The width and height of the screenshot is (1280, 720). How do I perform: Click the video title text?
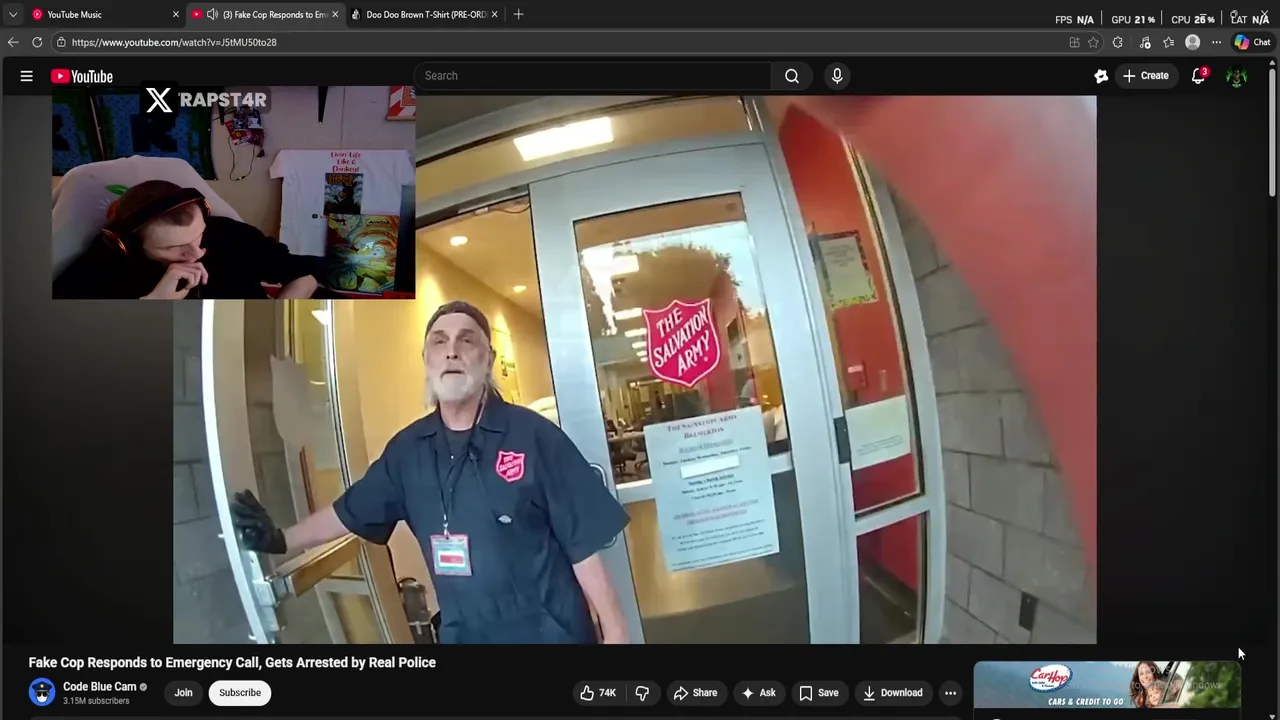click(x=232, y=662)
